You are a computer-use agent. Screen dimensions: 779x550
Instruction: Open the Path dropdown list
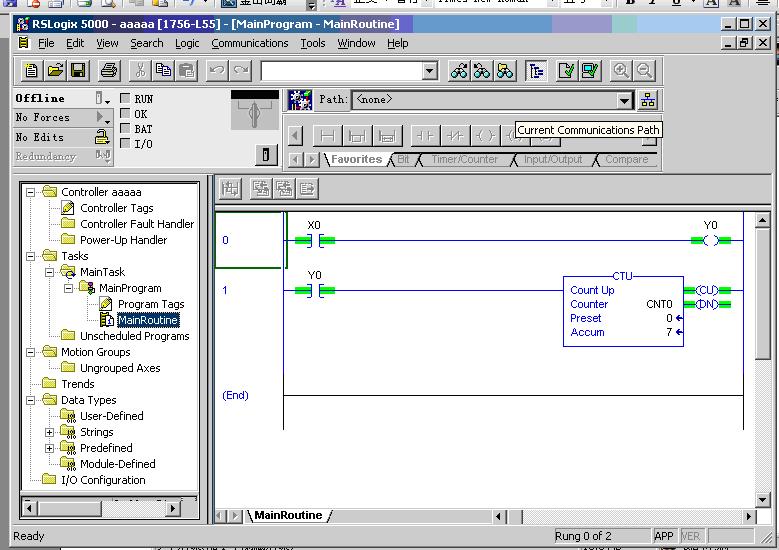625,100
